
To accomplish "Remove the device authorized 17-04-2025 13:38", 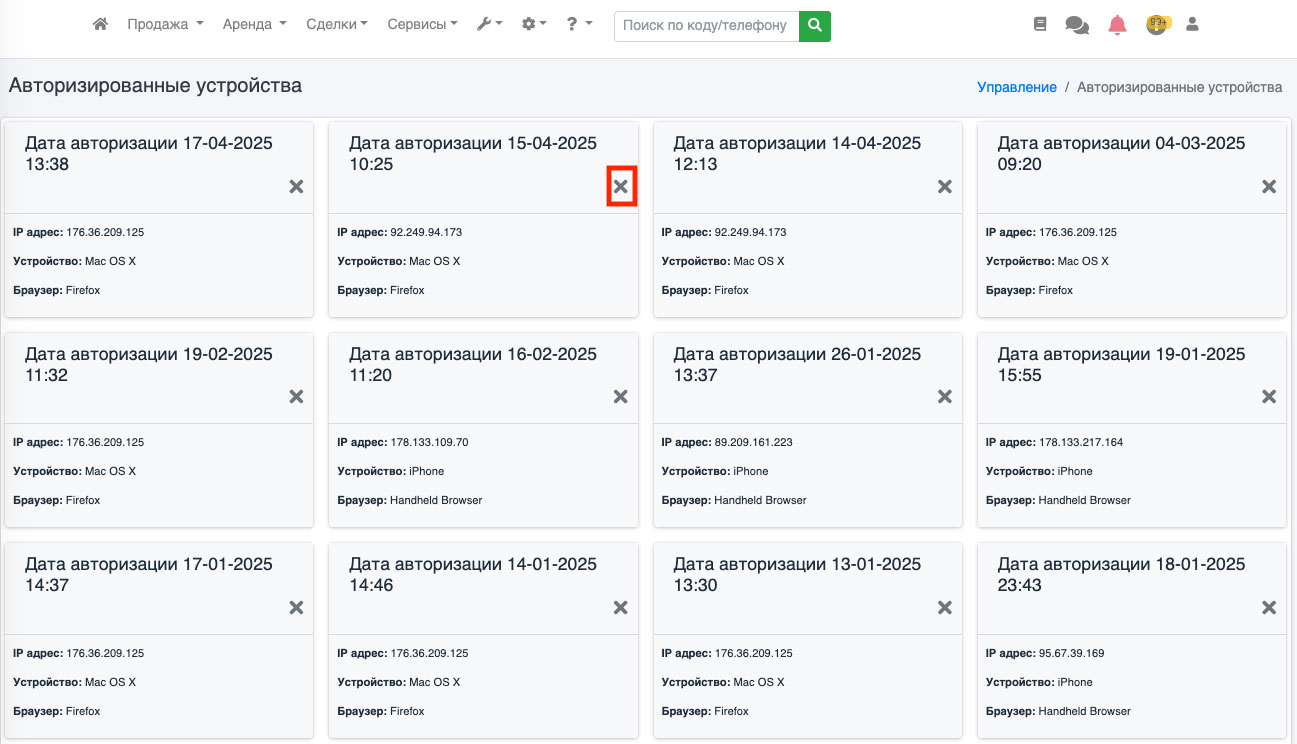I will pos(296,187).
